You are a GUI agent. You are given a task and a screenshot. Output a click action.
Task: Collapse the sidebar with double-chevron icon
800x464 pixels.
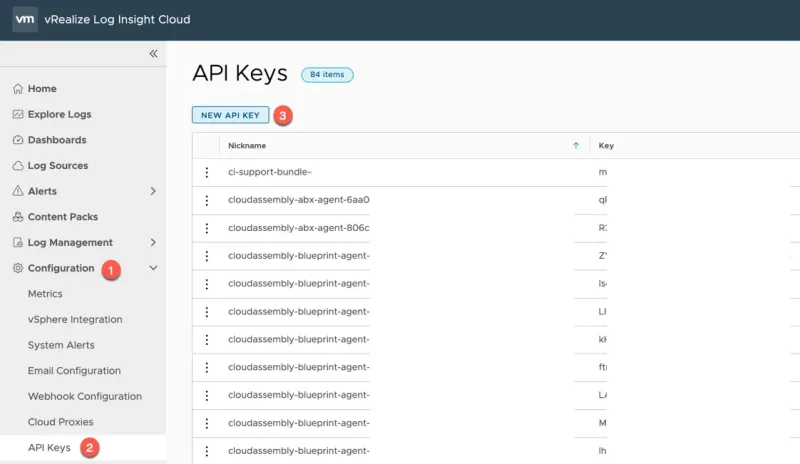click(x=153, y=54)
